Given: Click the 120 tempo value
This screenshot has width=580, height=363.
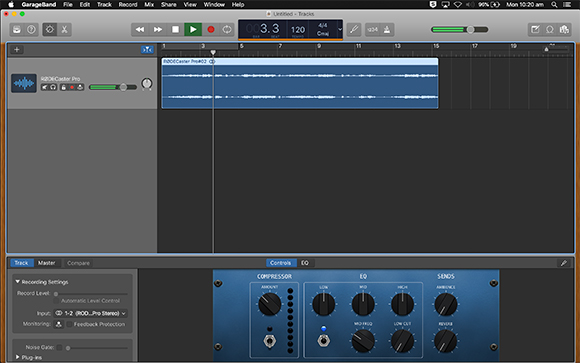Looking at the screenshot, I should (298, 30).
